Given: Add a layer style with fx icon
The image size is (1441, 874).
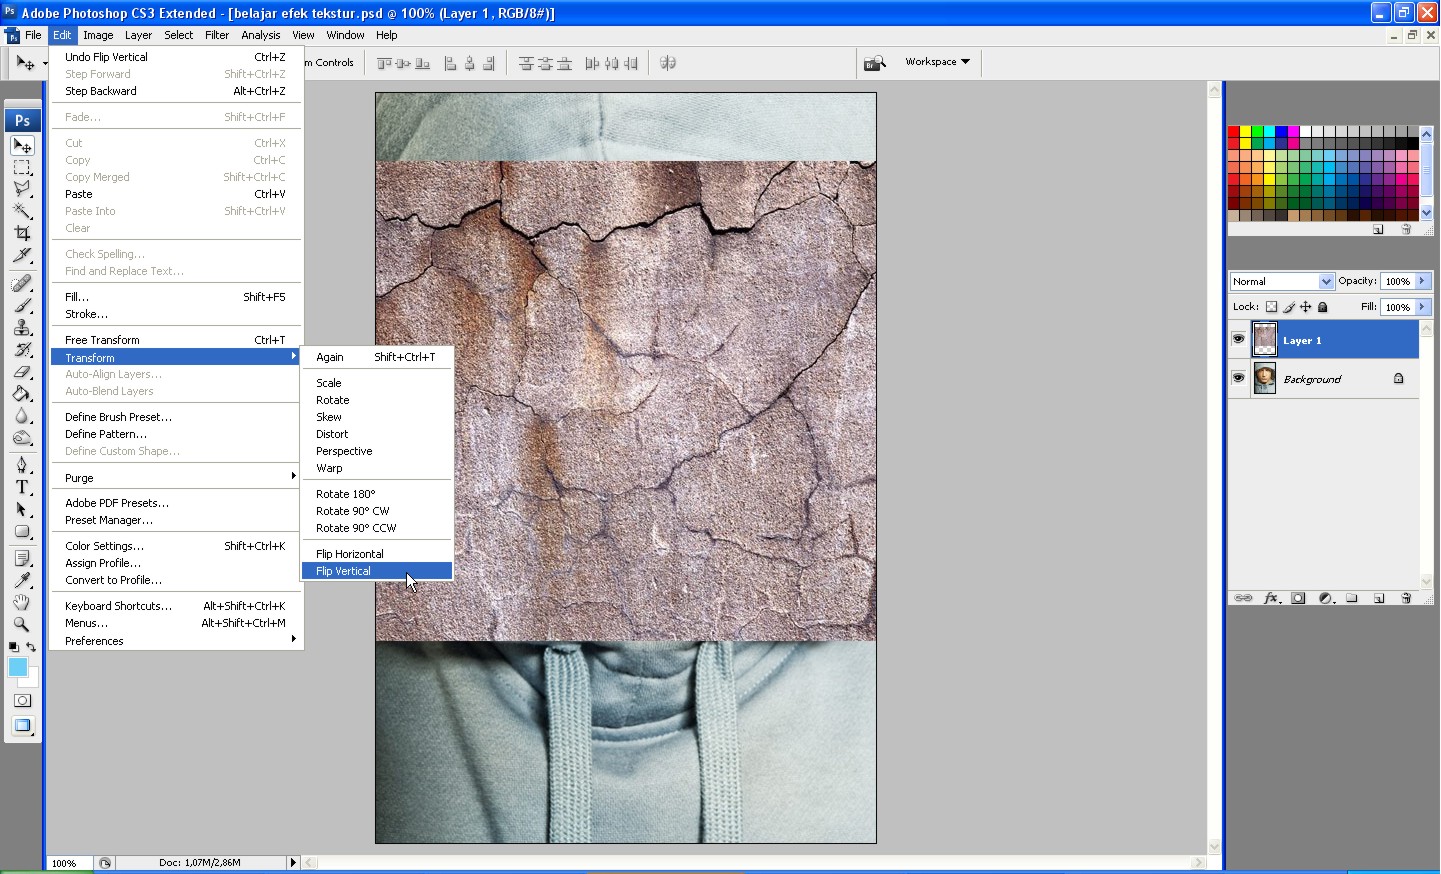Looking at the screenshot, I should pyautogui.click(x=1271, y=598).
